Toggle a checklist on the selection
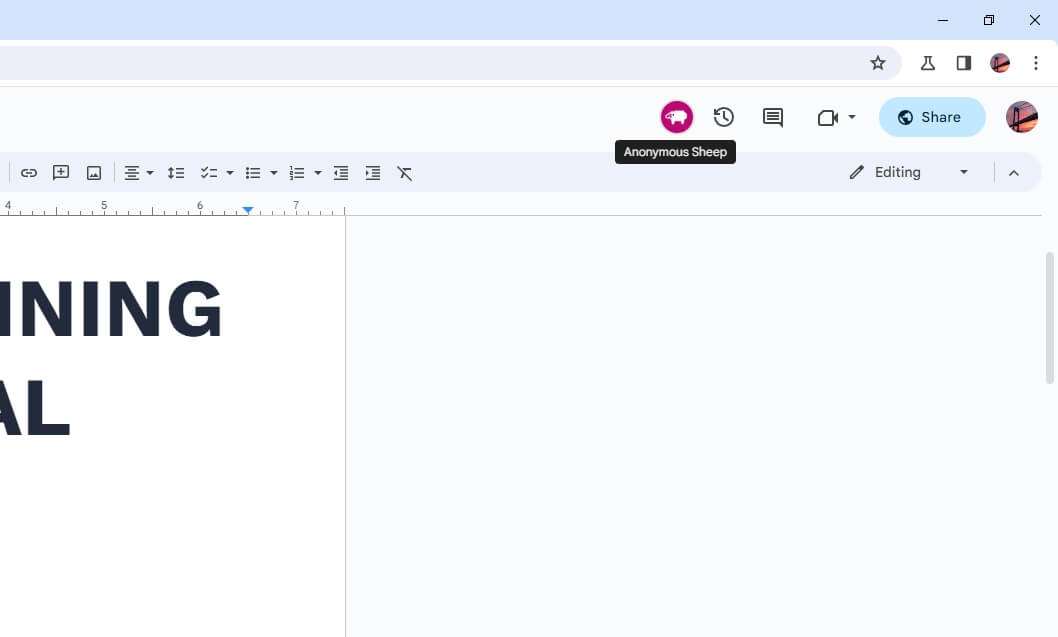The image size is (1058, 637). pyautogui.click(x=209, y=172)
